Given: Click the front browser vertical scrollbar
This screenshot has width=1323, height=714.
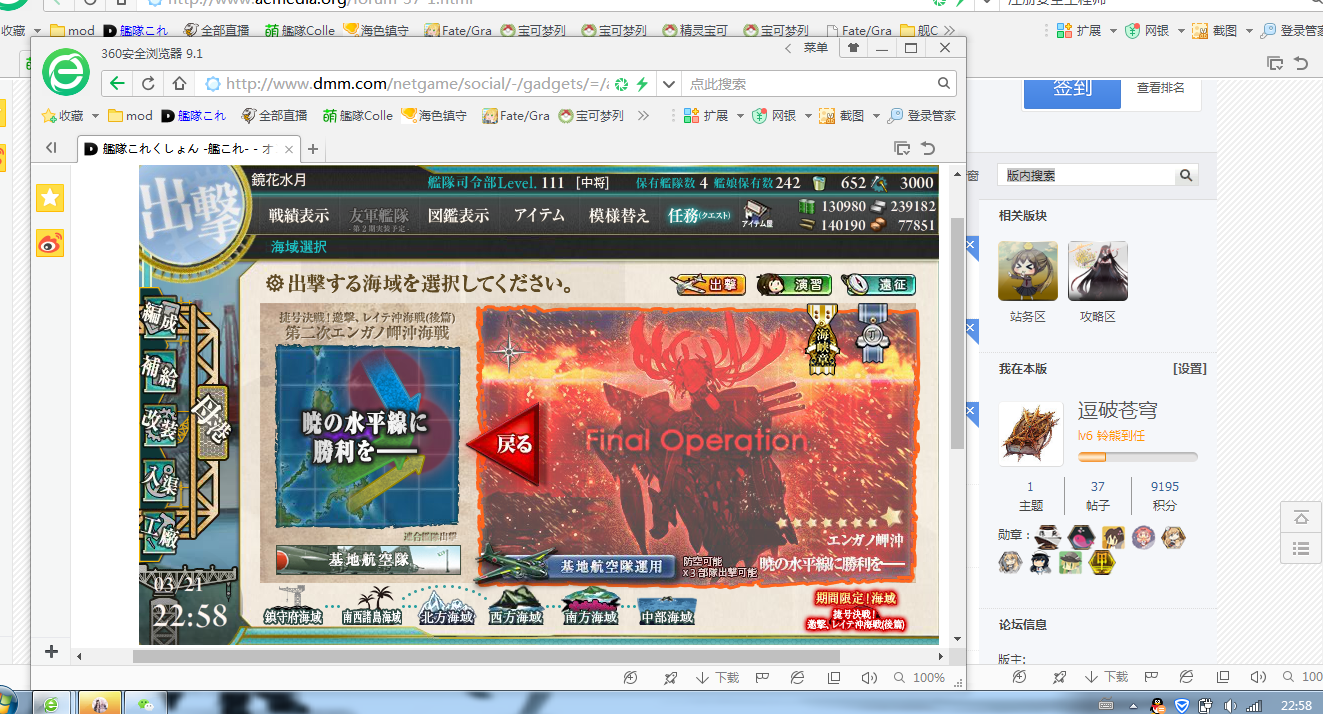Looking at the screenshot, I should (957, 333).
